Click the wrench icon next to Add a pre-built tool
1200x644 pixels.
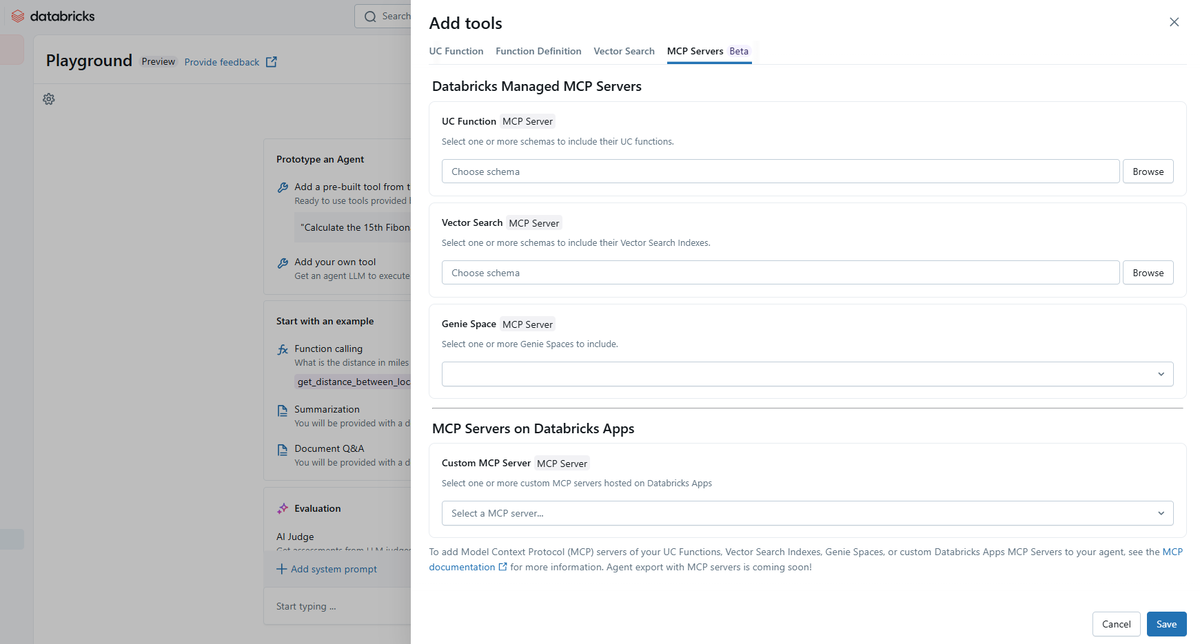pos(283,187)
